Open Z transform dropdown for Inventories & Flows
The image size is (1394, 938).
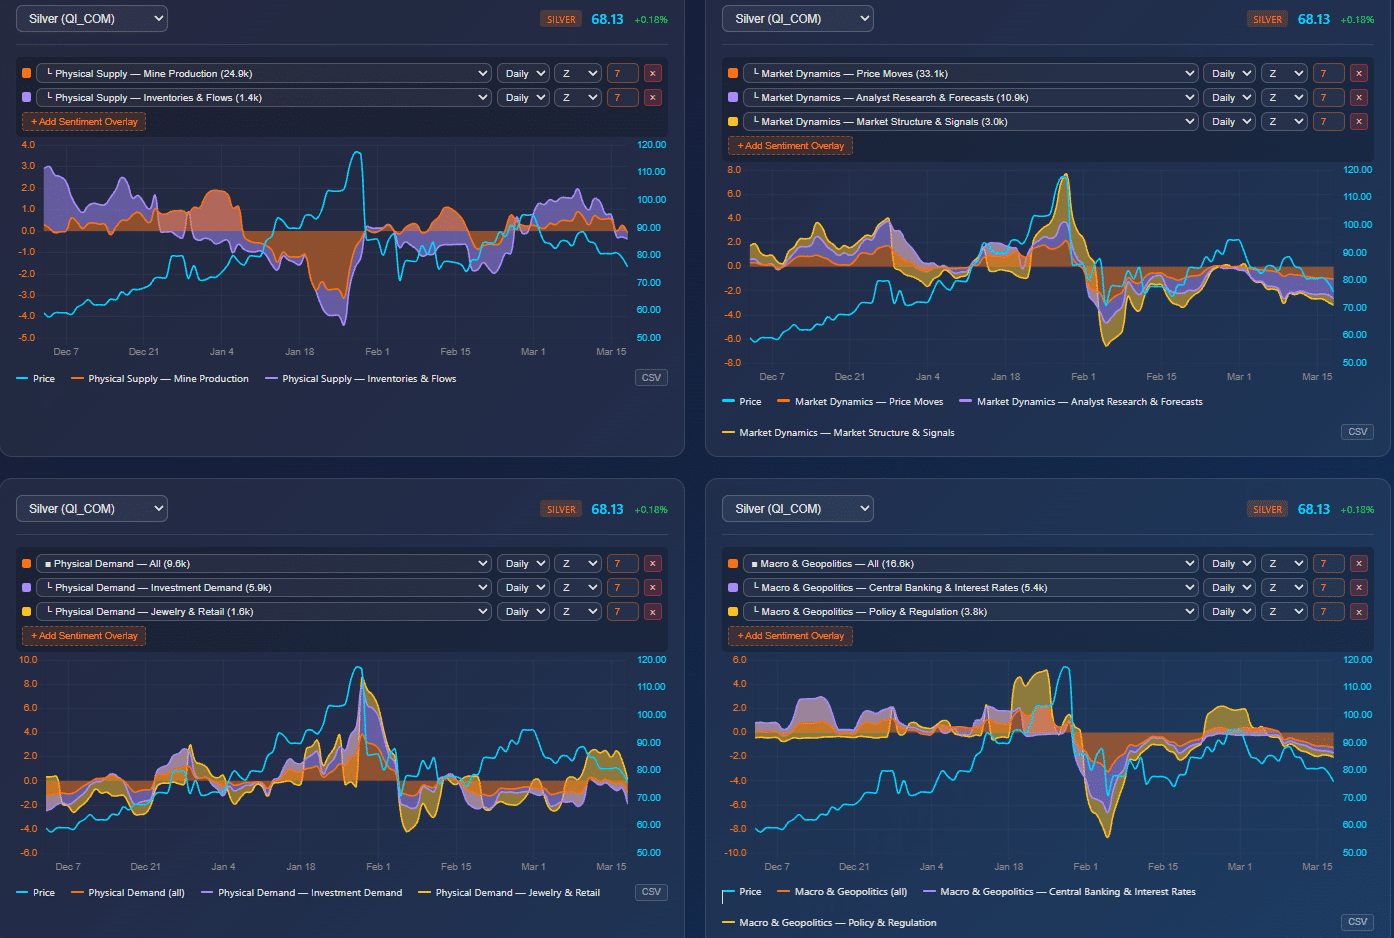(x=578, y=97)
